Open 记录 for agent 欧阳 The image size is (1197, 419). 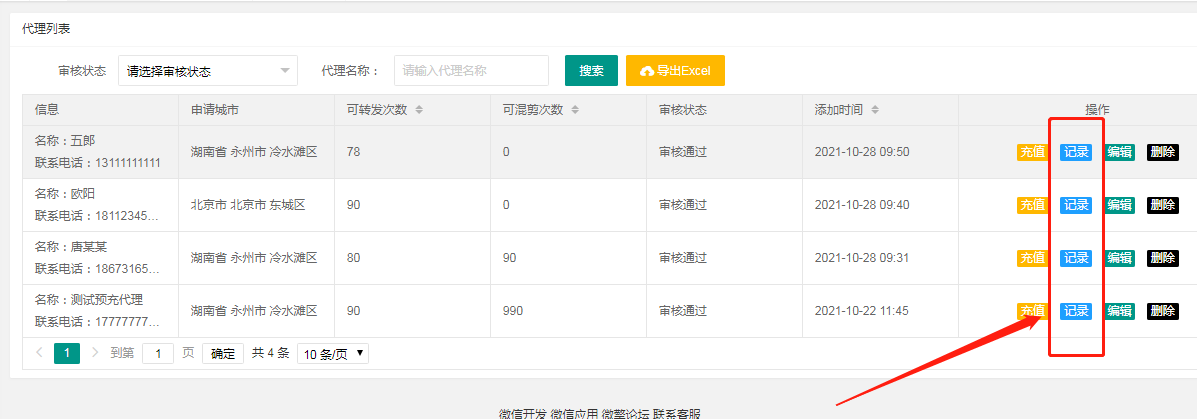(x=1076, y=205)
